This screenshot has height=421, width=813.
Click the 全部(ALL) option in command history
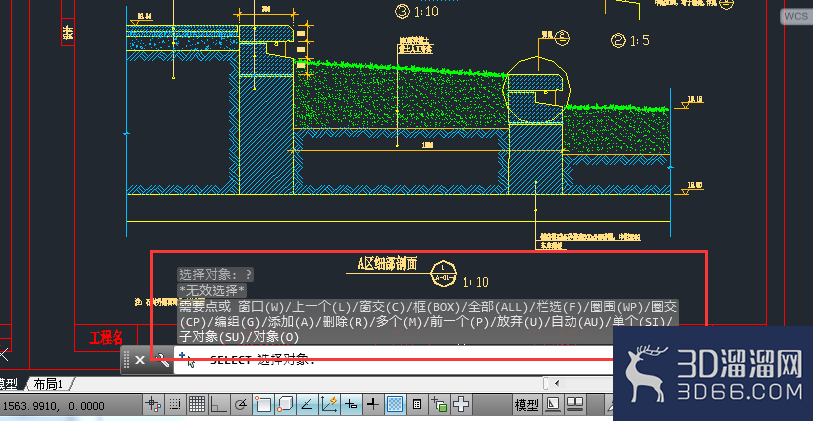tap(499, 306)
